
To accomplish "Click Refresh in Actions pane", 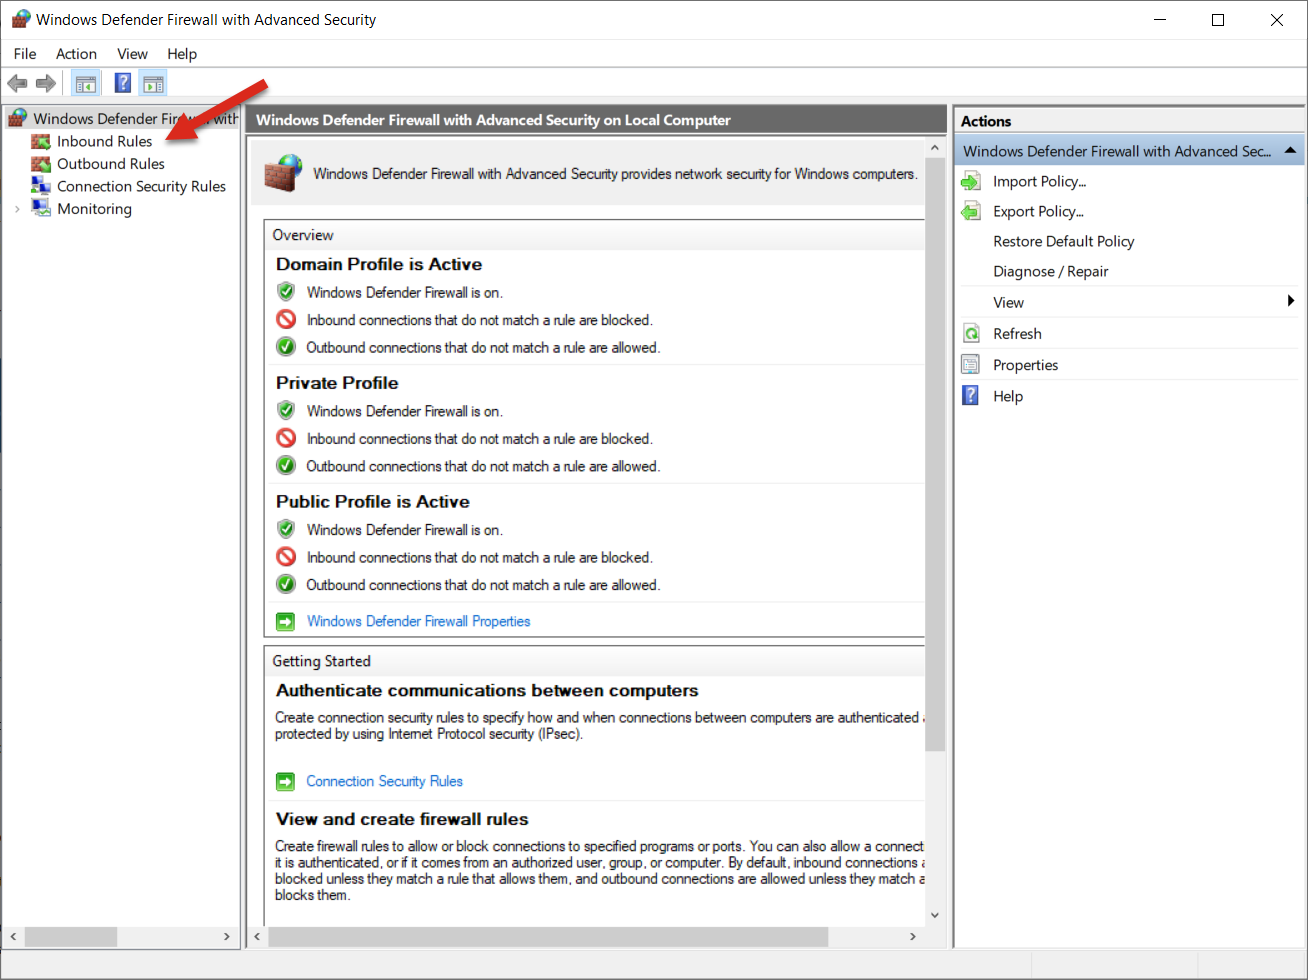I will (x=1017, y=334).
